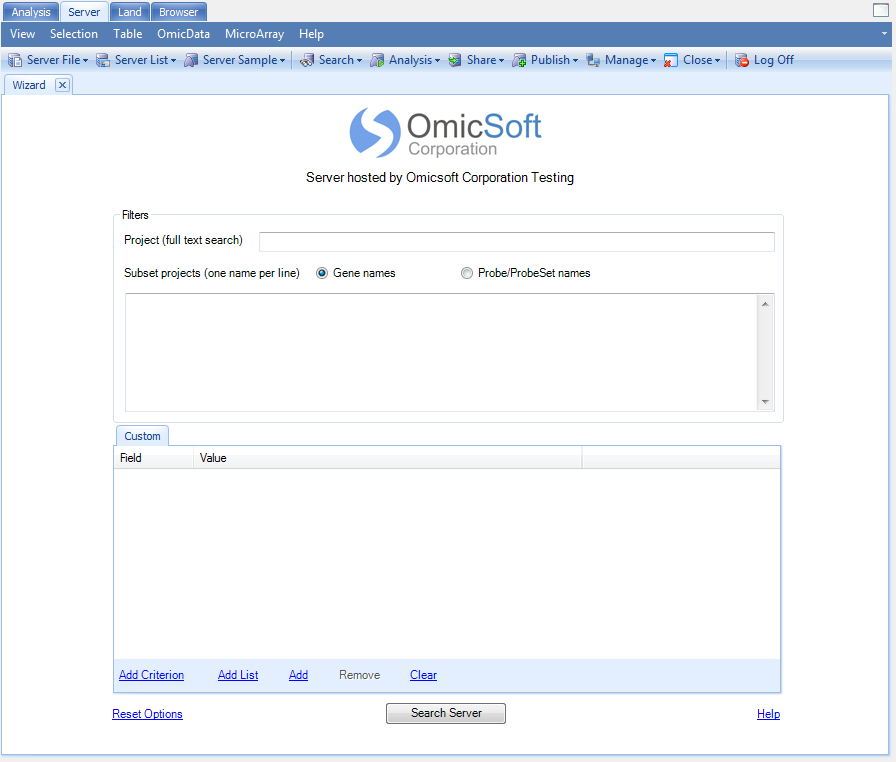Click the window restore icon at top right
Image resolution: width=896 pixels, height=762 pixels.
click(x=881, y=10)
